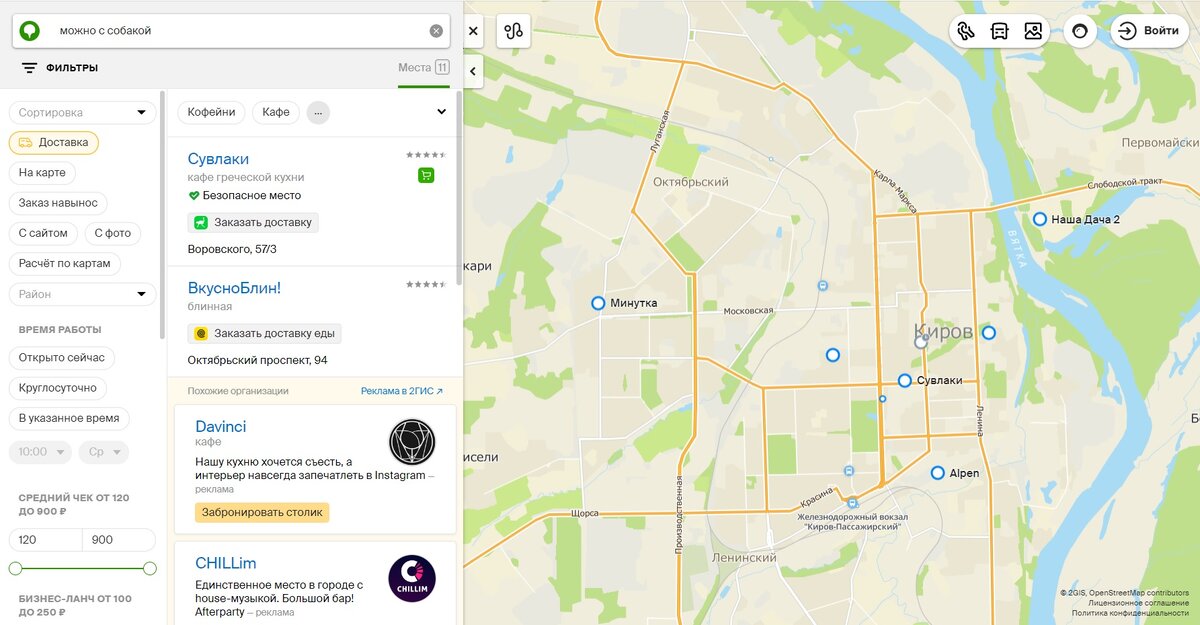The height and width of the screenshot is (625, 1200).
Task: Open the Район dropdown
Action: (82, 294)
